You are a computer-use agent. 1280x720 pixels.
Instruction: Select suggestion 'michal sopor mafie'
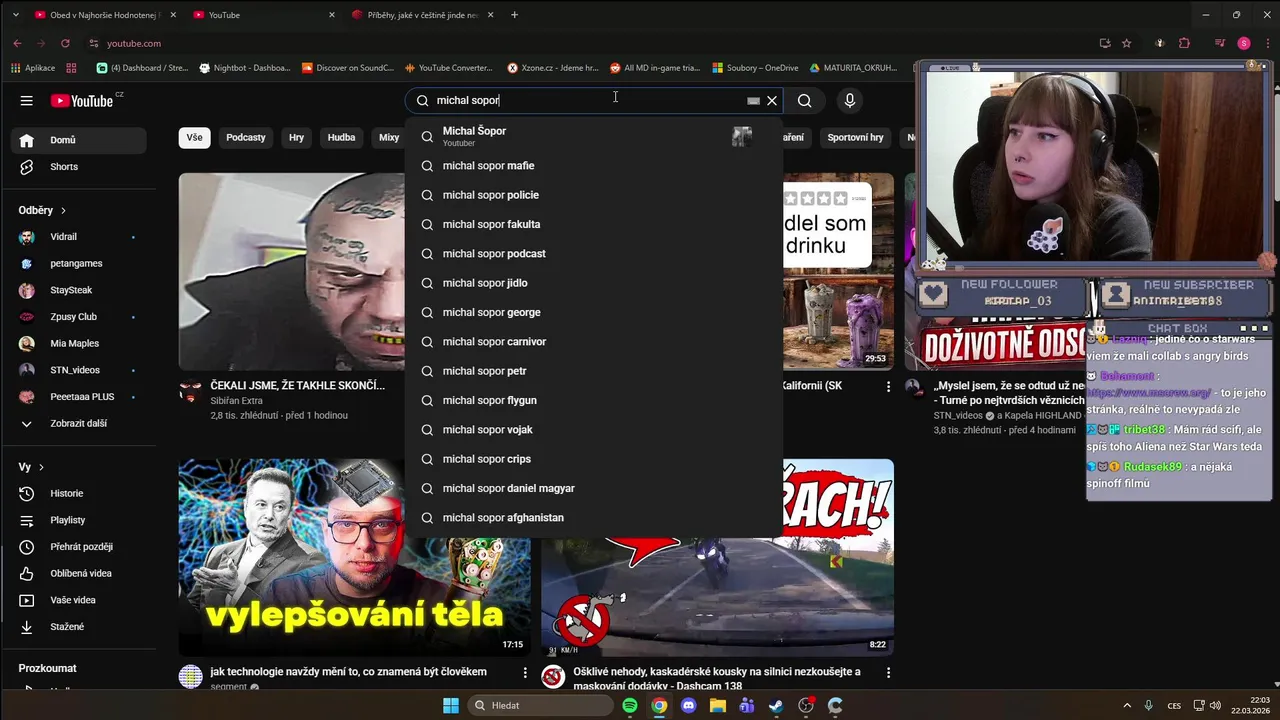coord(594,166)
